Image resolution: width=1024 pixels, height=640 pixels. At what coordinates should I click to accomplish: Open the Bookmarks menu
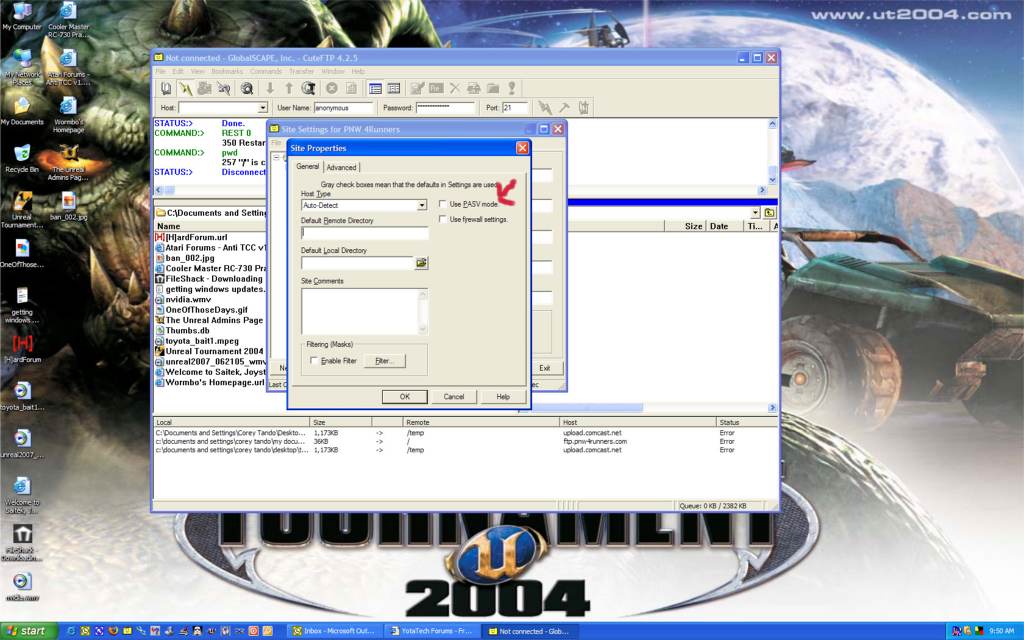[x=227, y=71]
